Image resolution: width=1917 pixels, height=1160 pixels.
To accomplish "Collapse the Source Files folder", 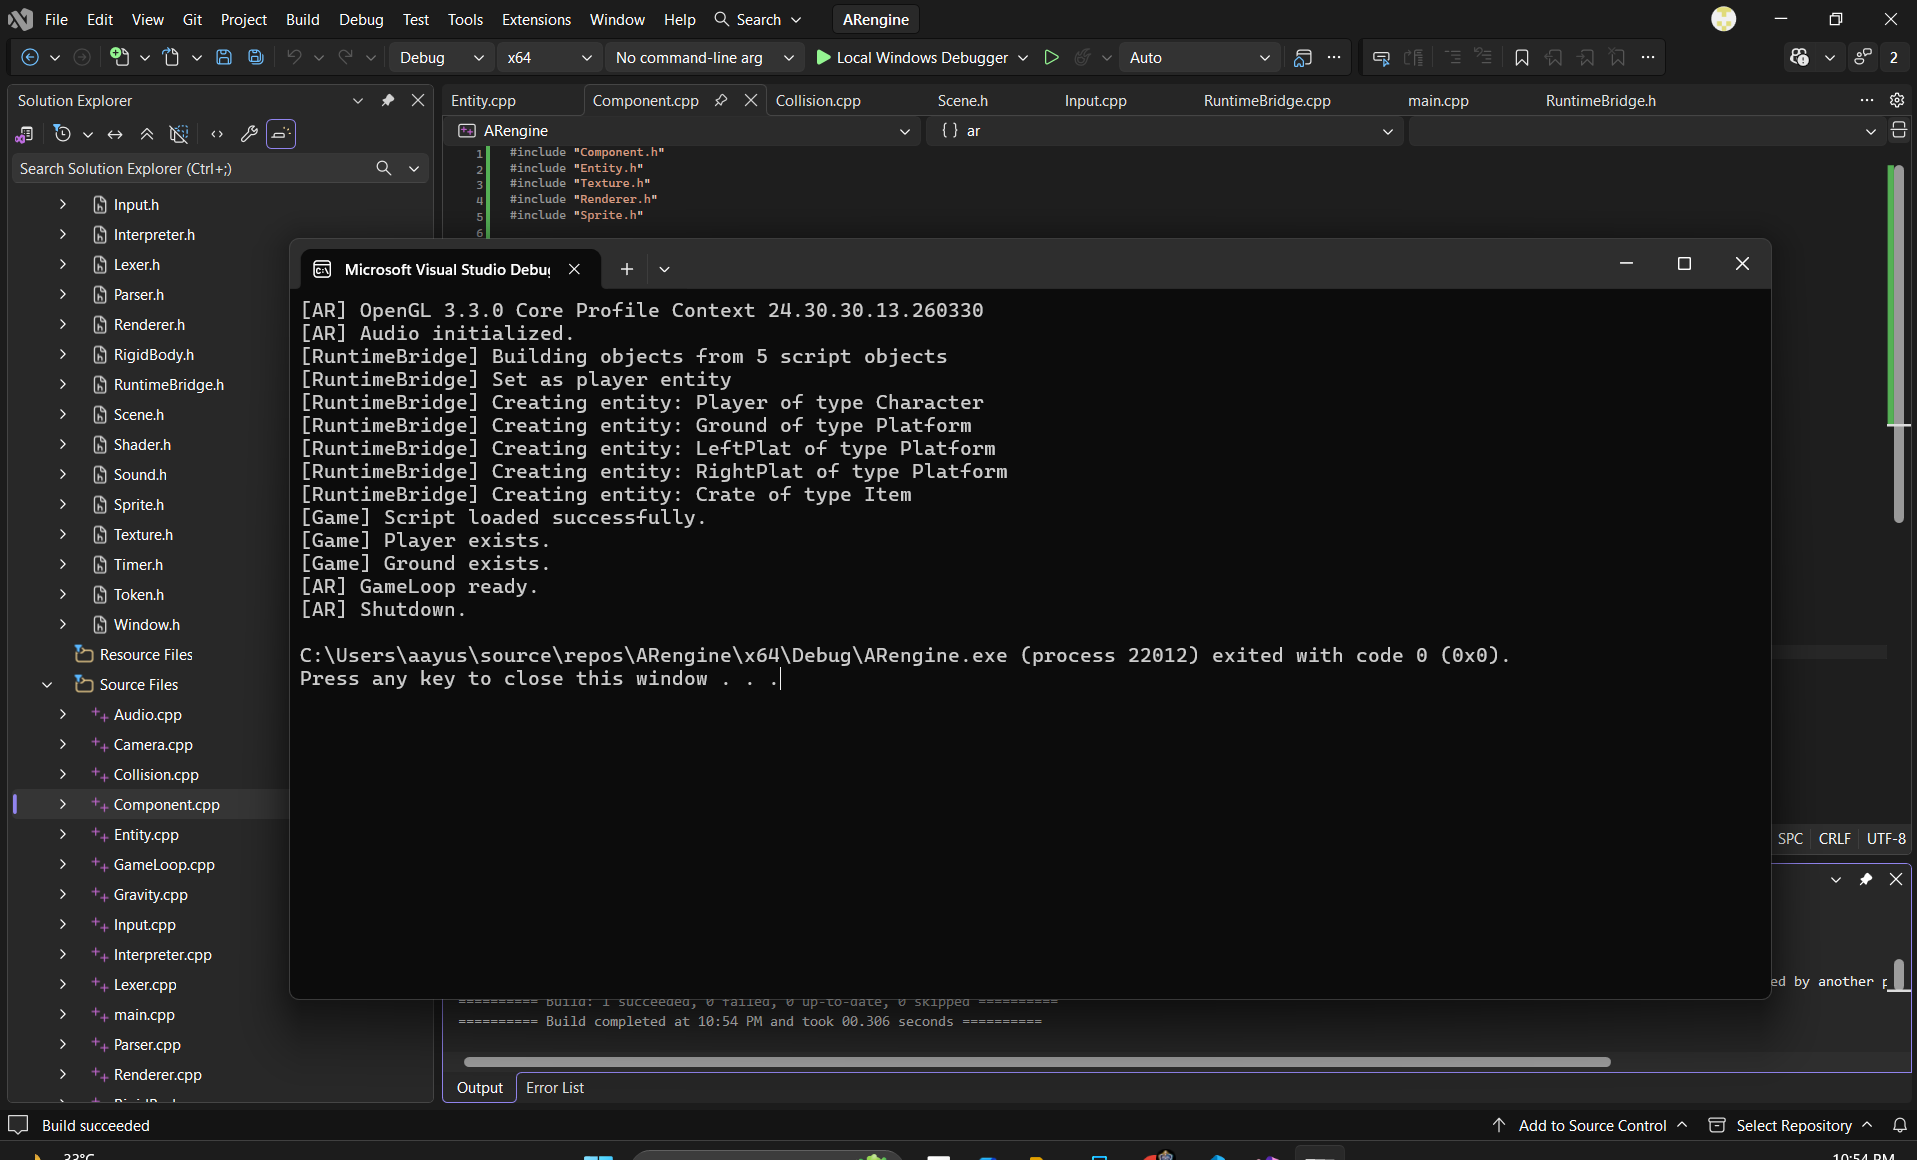I will click(47, 685).
